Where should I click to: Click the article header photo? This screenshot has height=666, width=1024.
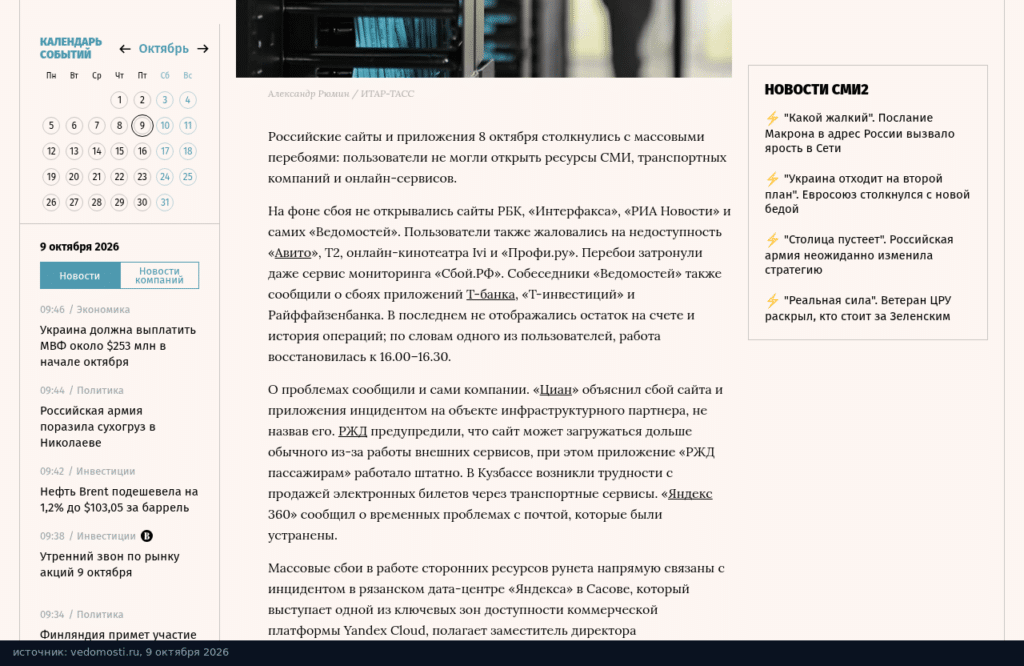click(x=484, y=39)
